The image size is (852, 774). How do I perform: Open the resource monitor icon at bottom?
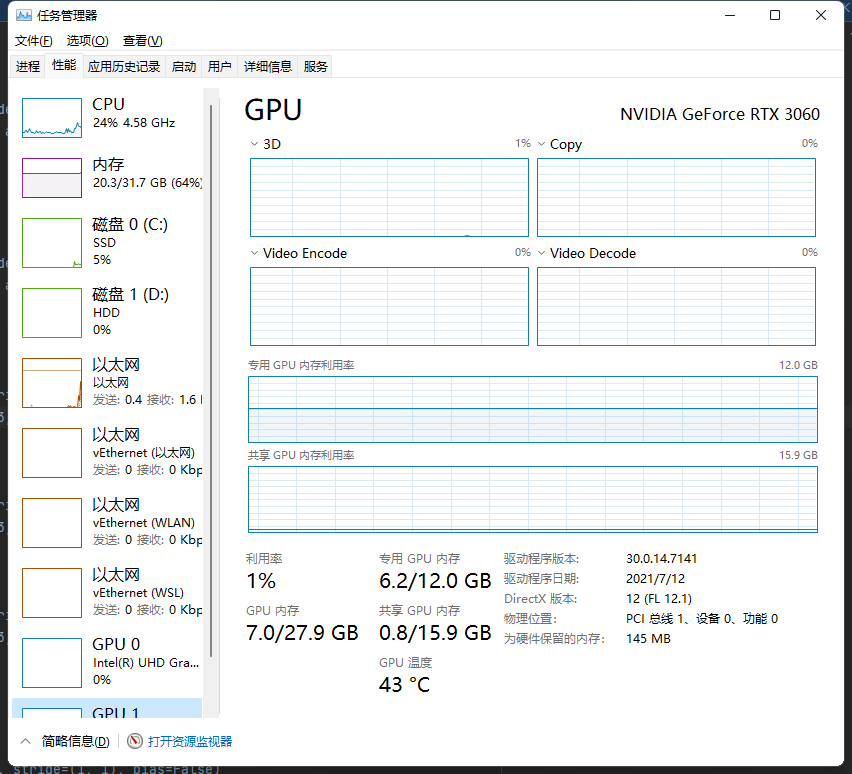click(135, 741)
